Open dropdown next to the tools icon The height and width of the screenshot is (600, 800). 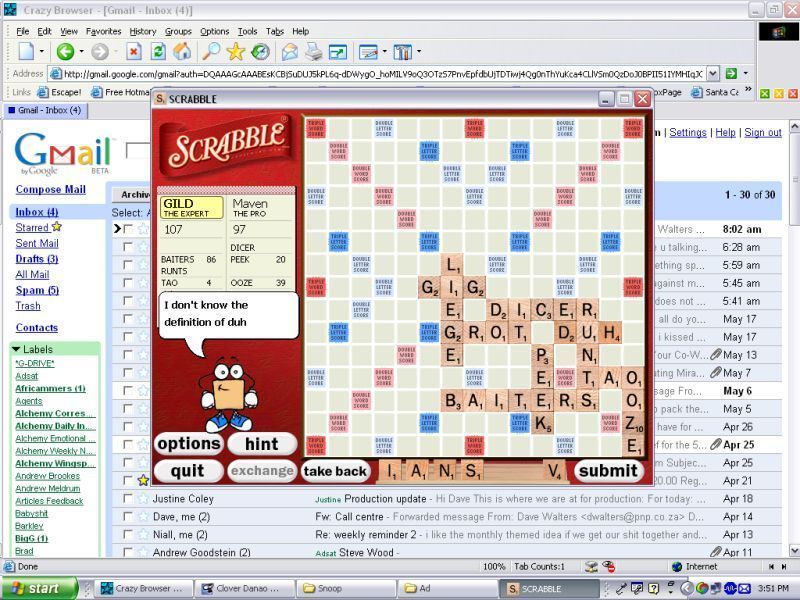click(x=419, y=52)
